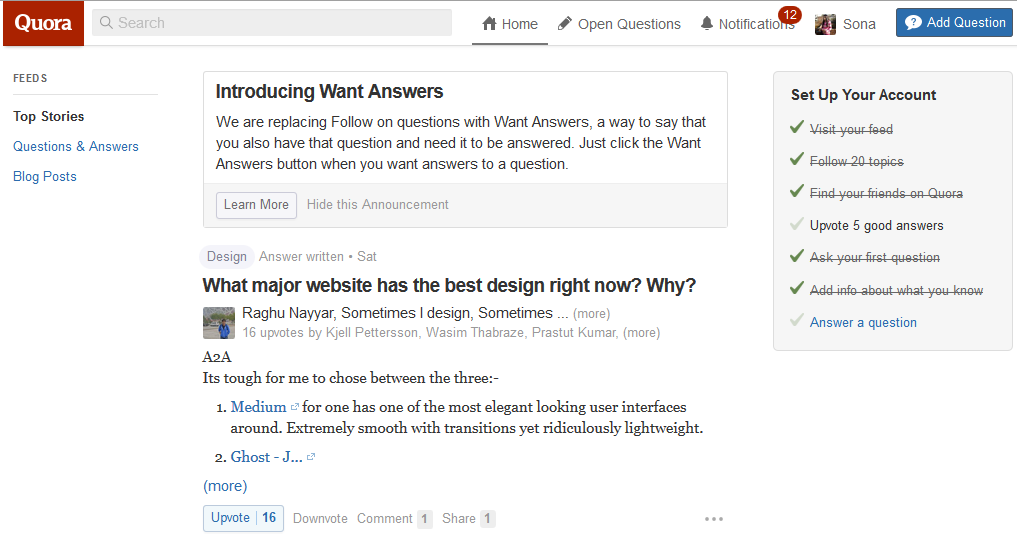Share the answer
This screenshot has height=543, width=1017.
point(459,518)
